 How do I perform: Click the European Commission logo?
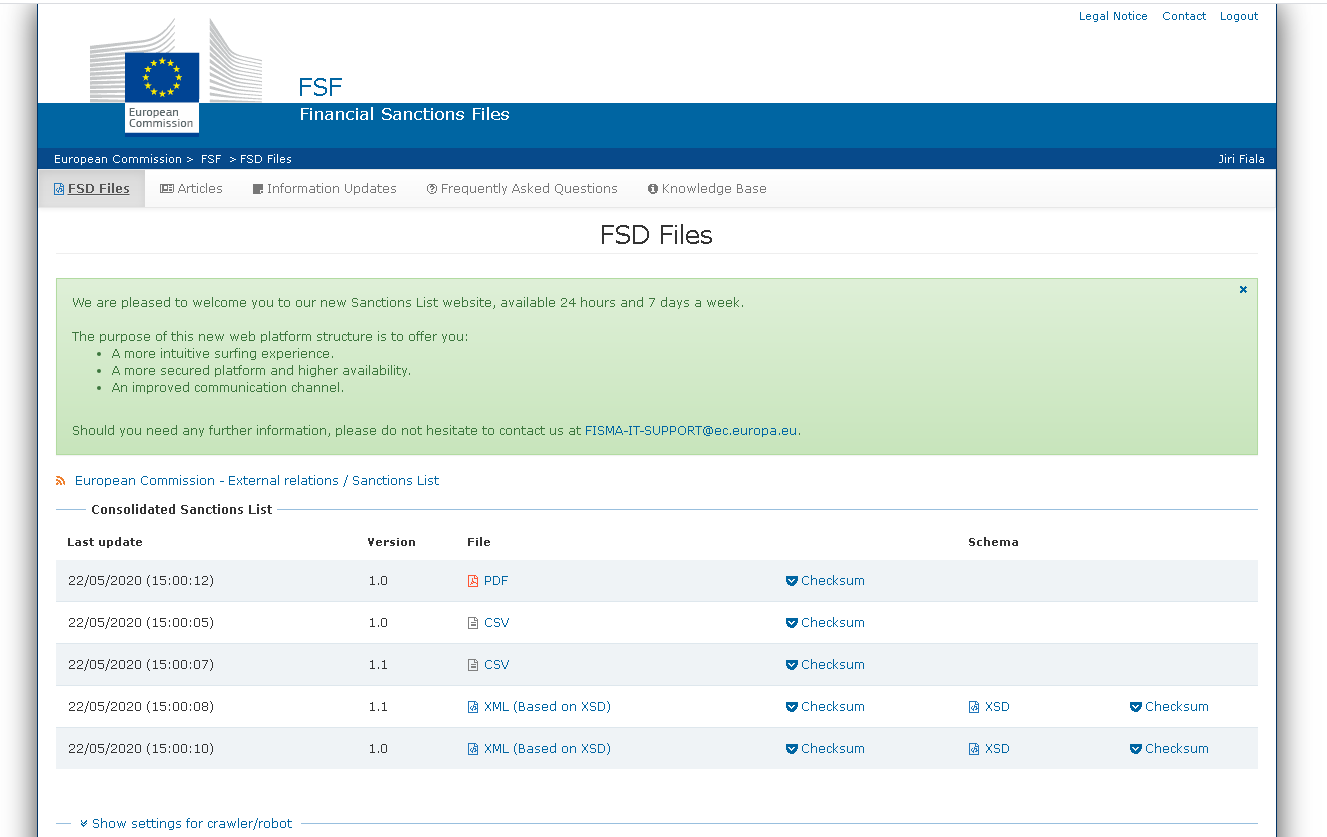[x=162, y=93]
